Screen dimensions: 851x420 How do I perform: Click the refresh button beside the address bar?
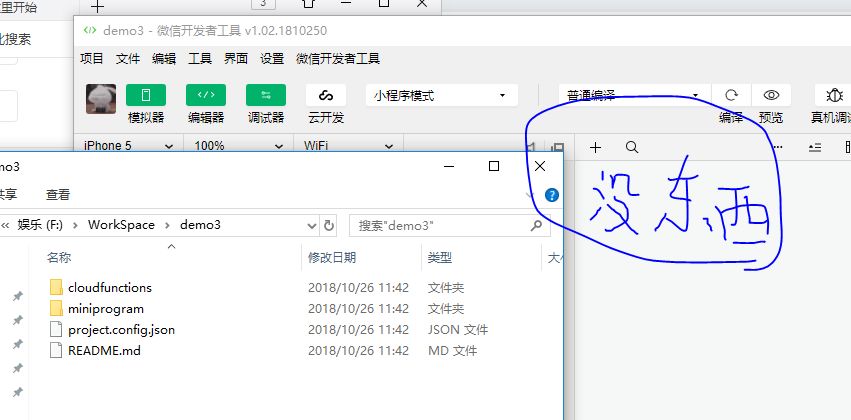click(x=328, y=225)
